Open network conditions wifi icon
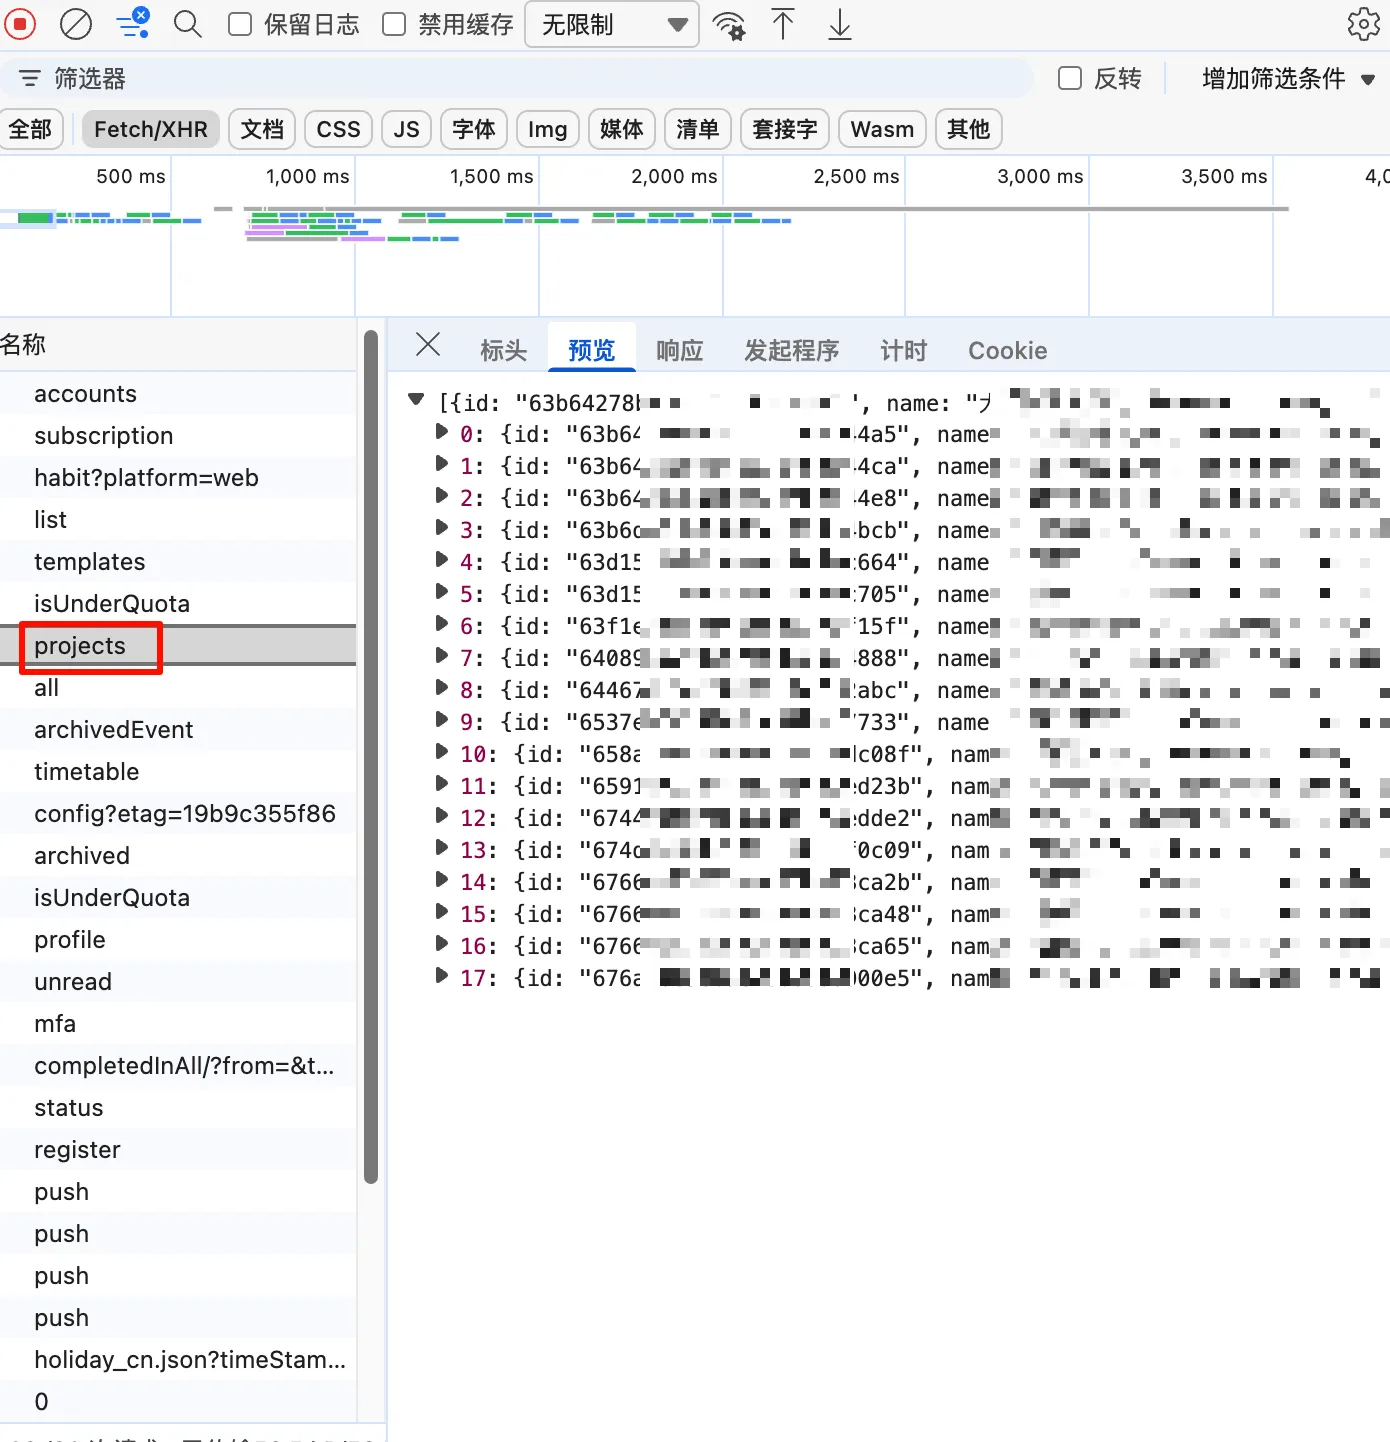The width and height of the screenshot is (1390, 1442). [729, 25]
